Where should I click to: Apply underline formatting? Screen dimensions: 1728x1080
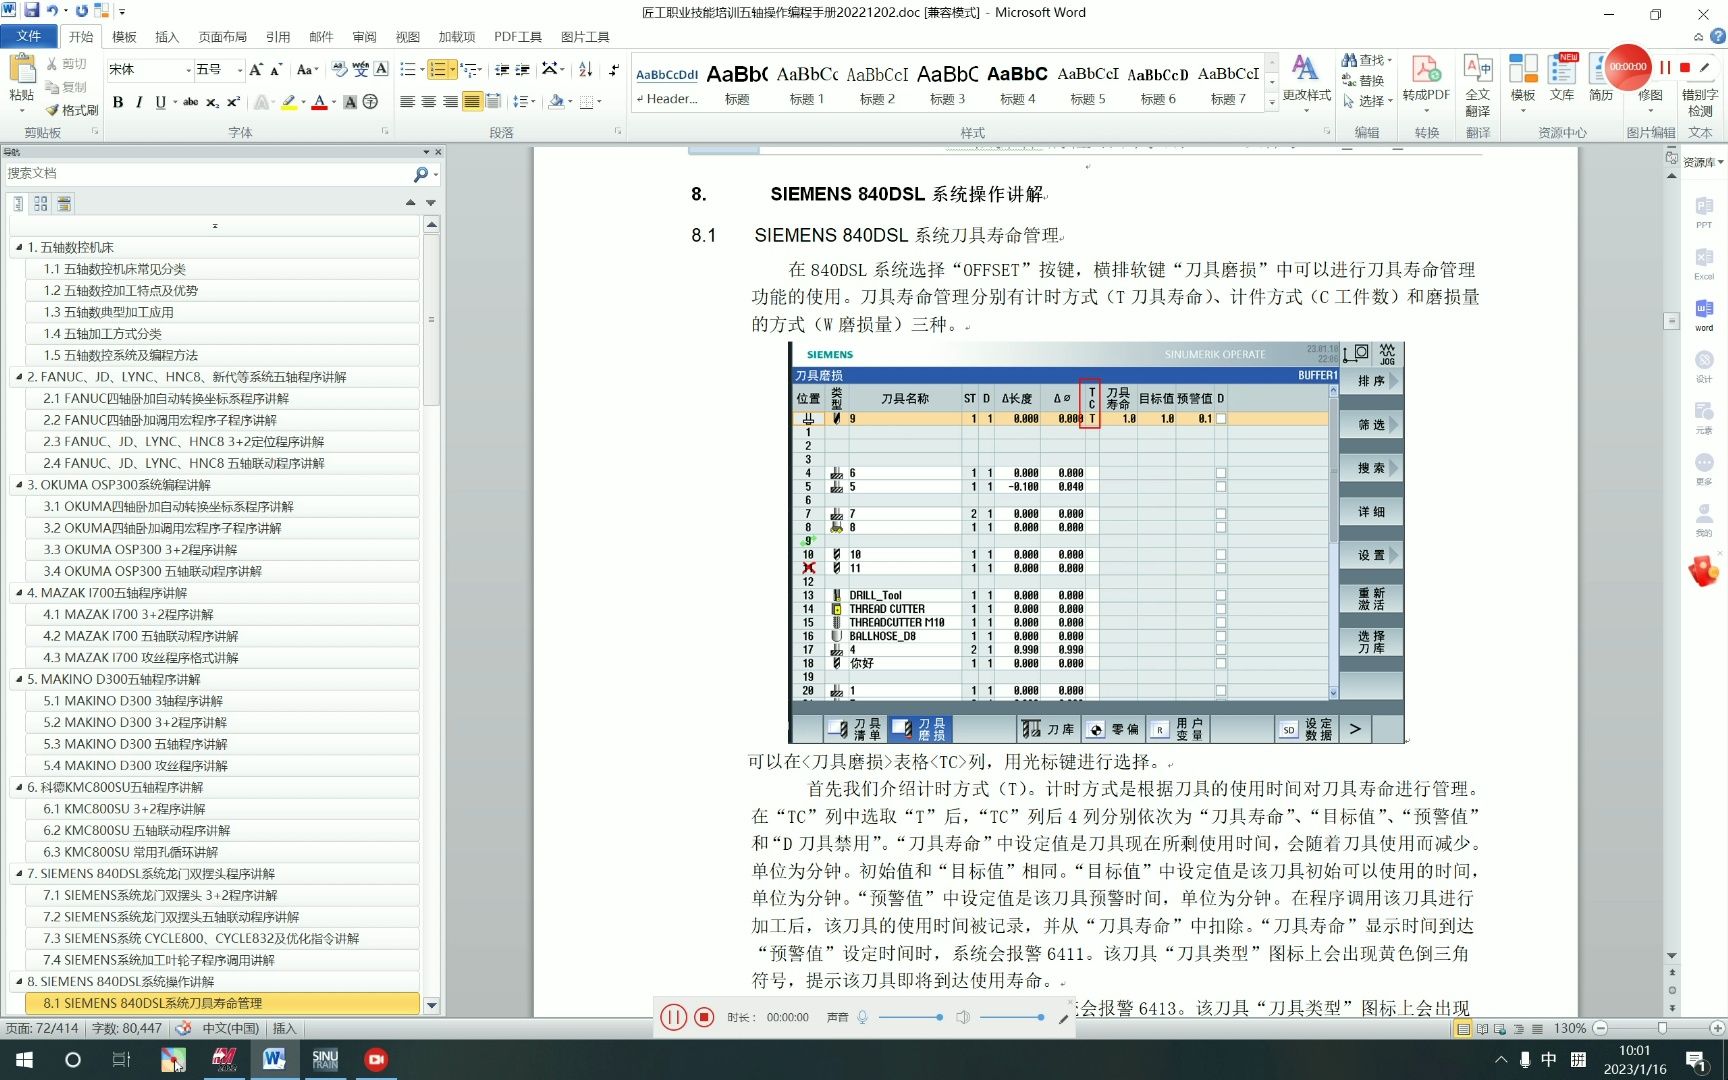(160, 102)
